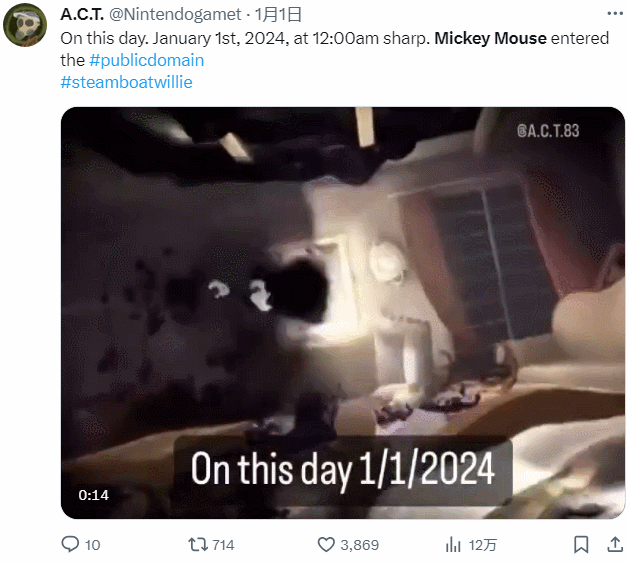Open the #publicdomain hashtag link

click(x=146, y=60)
